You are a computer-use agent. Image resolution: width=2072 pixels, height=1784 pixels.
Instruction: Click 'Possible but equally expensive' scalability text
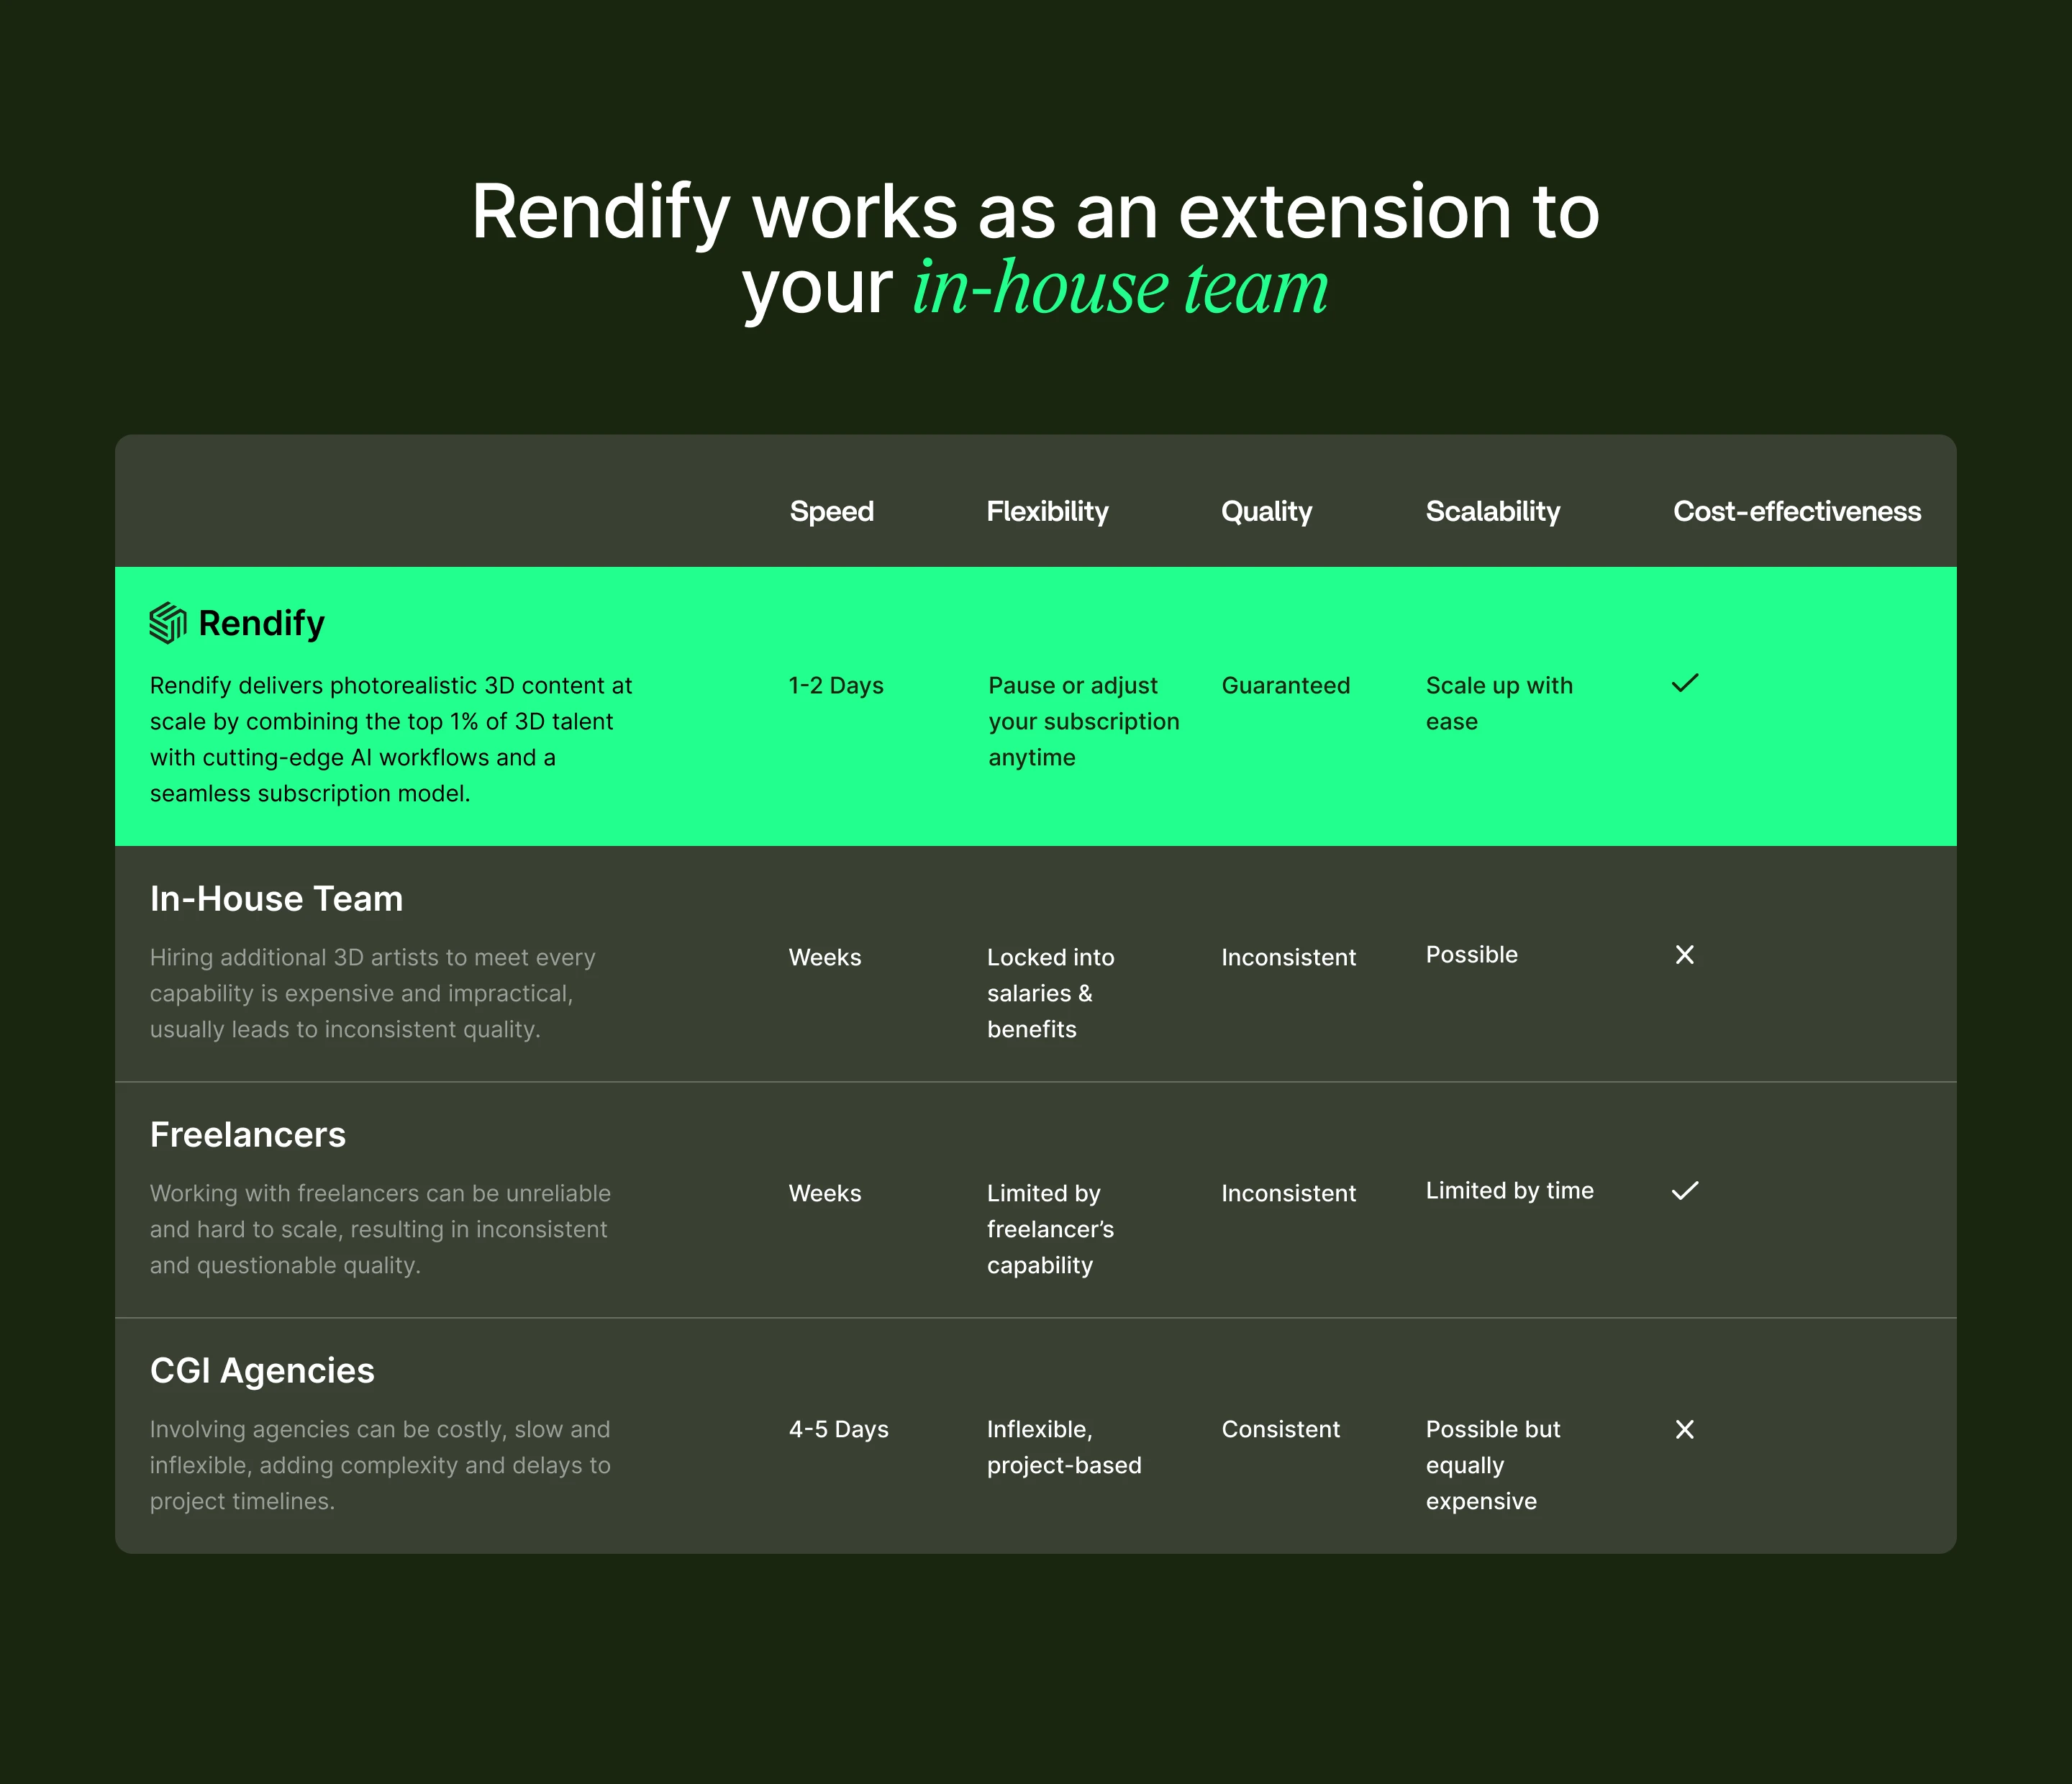1492,1465
